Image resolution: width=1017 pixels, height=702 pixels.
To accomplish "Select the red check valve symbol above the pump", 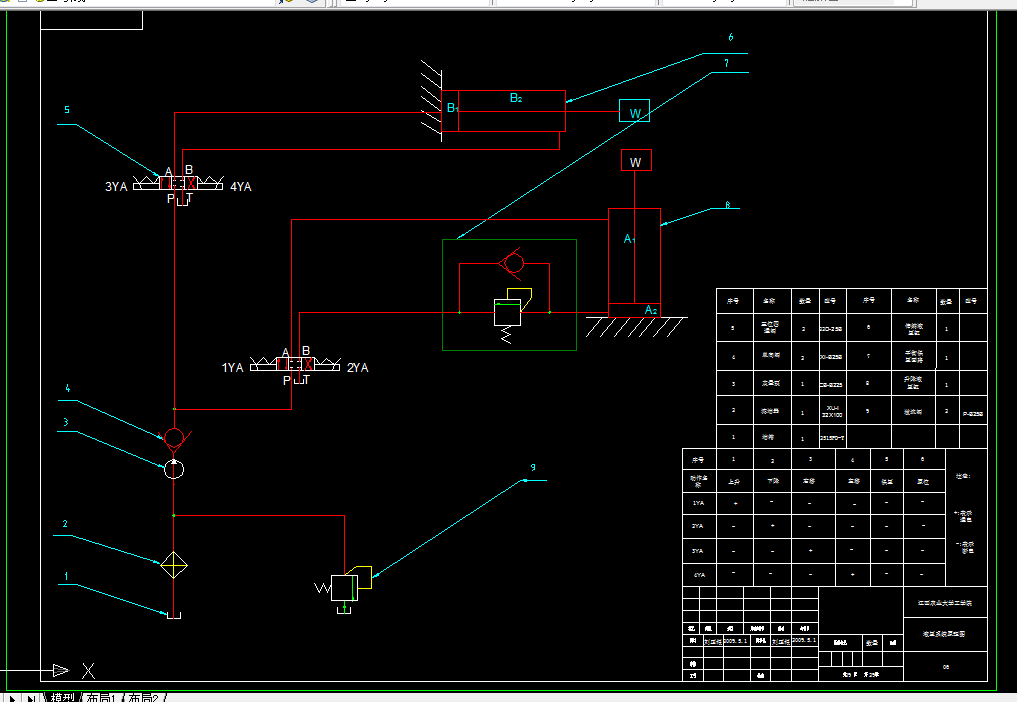I will click(174, 439).
